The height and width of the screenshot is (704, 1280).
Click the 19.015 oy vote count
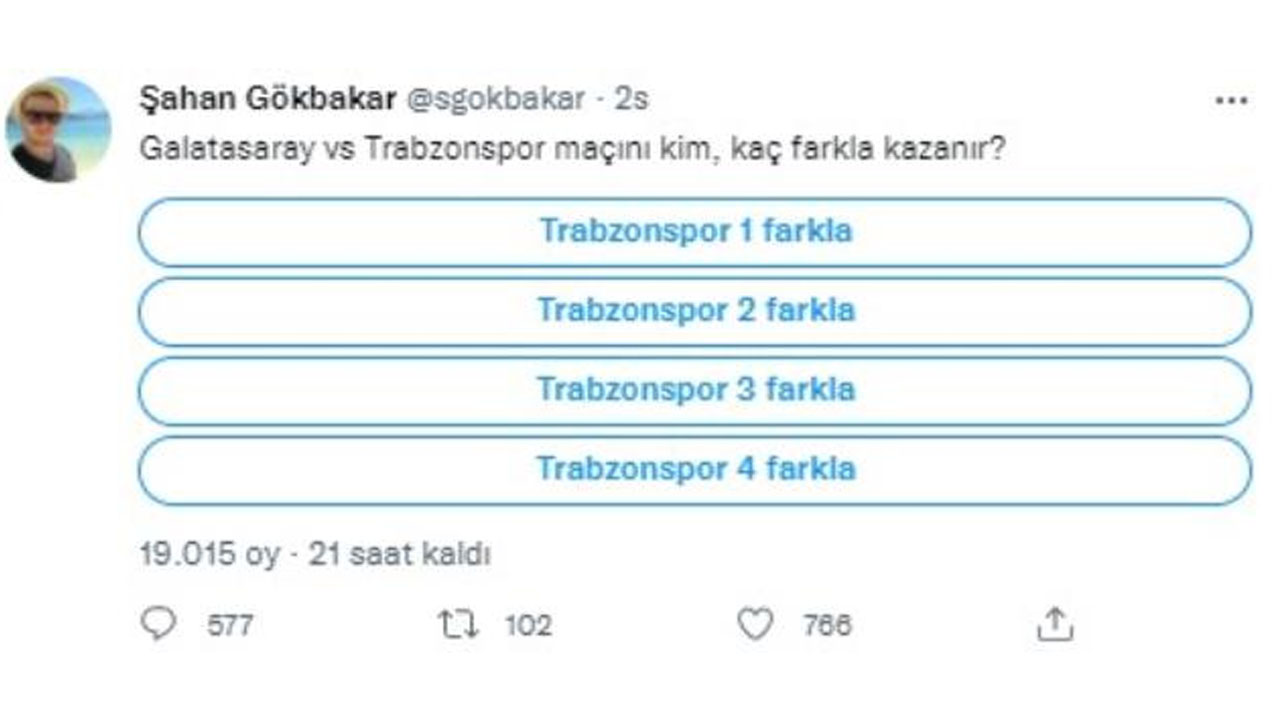tap(211, 555)
